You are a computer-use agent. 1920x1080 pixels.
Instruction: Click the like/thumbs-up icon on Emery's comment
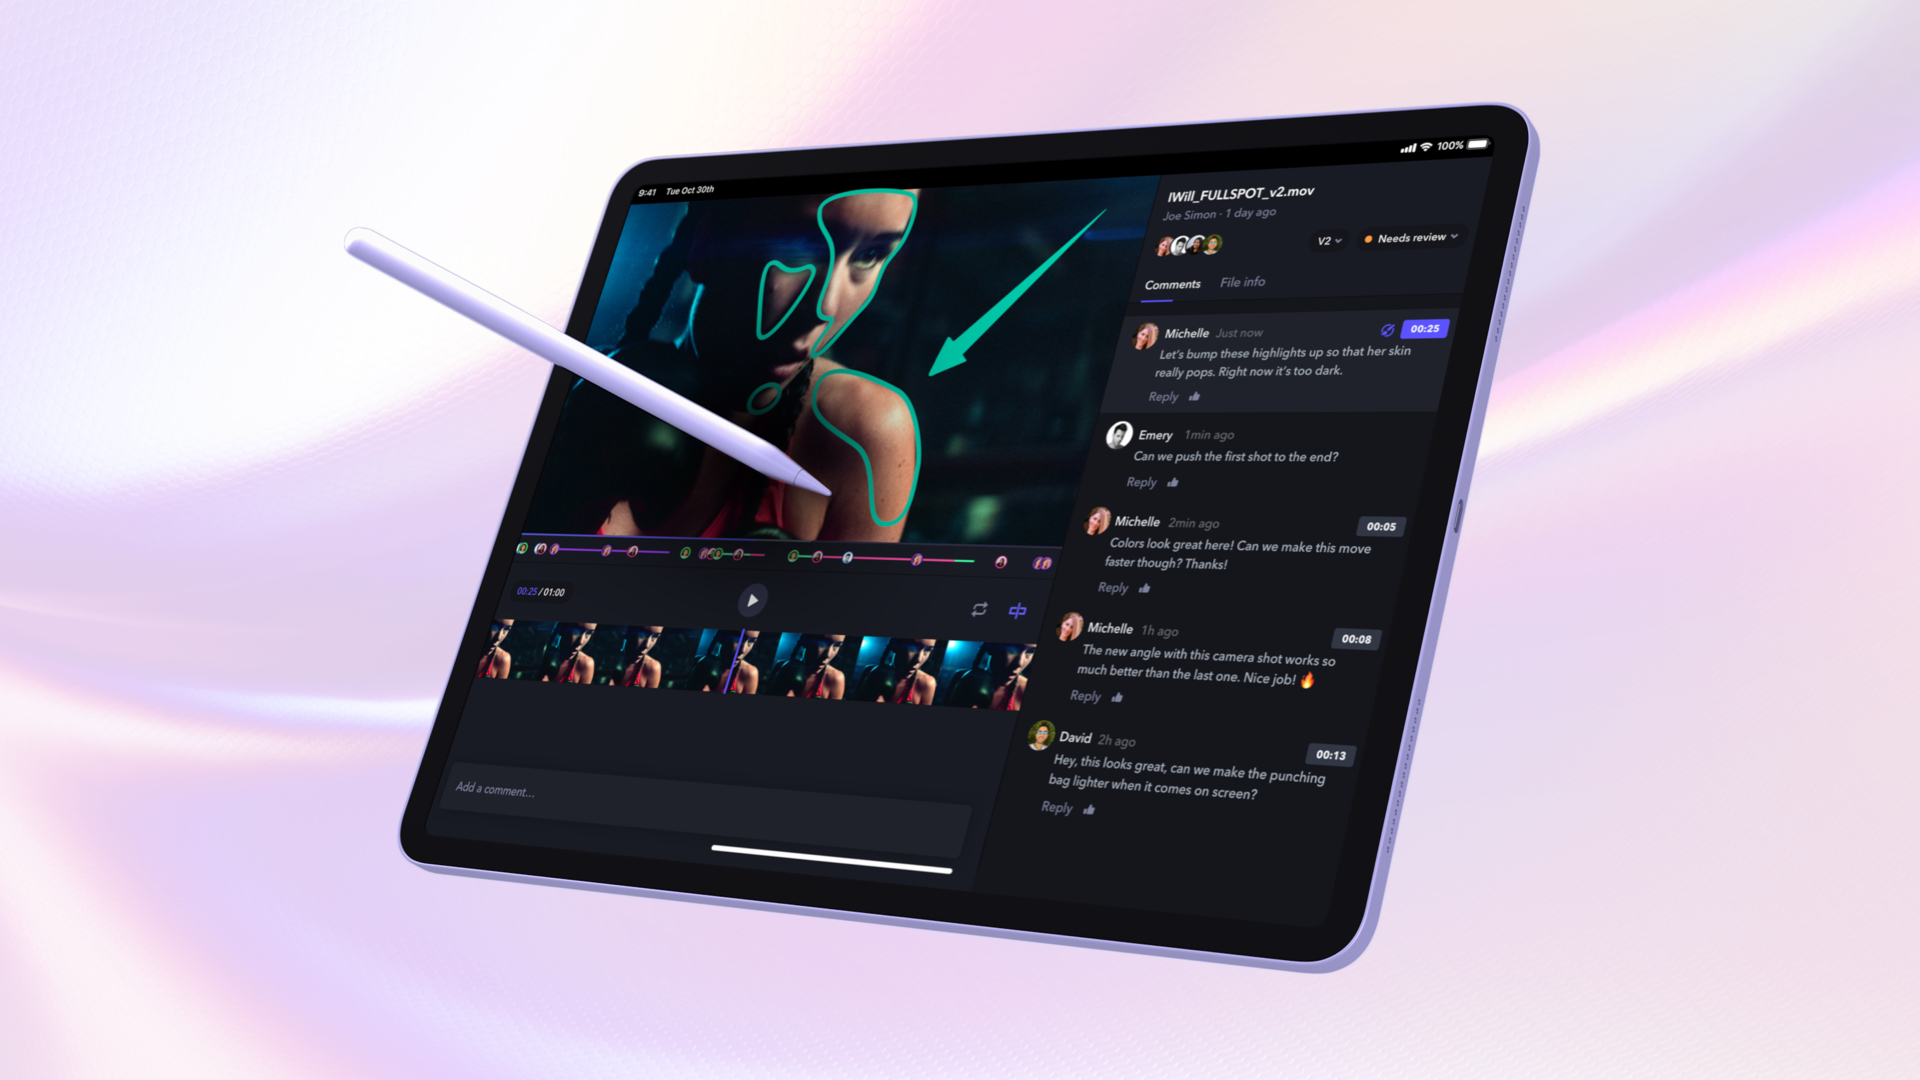(1175, 481)
